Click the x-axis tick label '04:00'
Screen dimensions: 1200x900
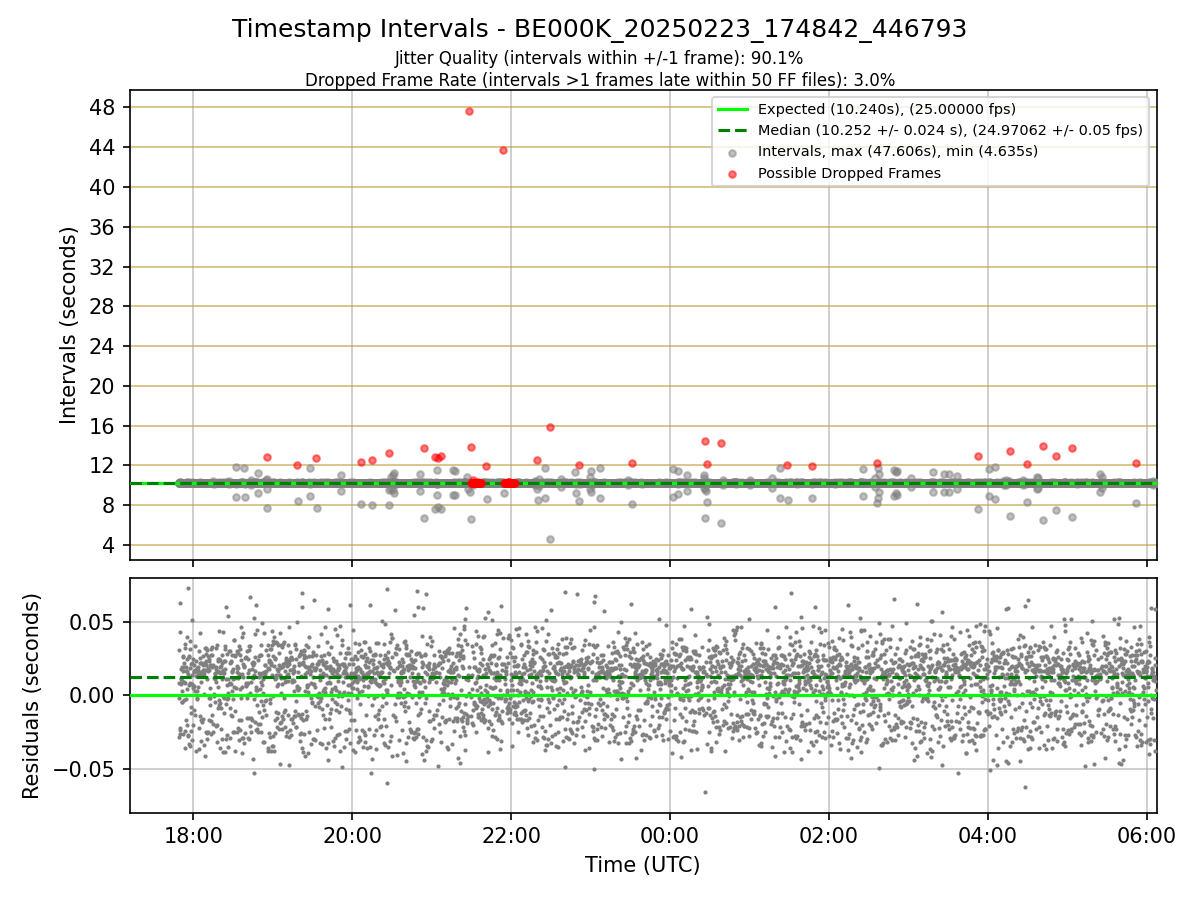[988, 834]
